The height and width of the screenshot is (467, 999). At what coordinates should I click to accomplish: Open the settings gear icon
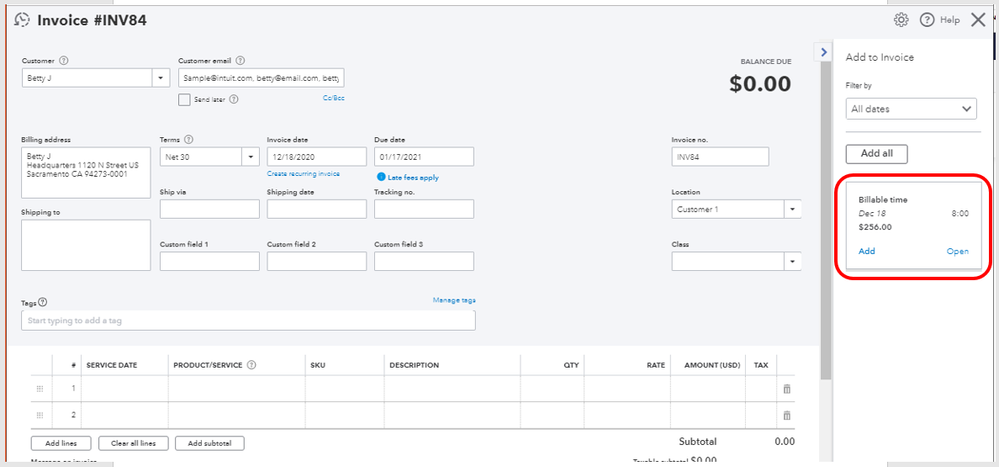point(901,20)
